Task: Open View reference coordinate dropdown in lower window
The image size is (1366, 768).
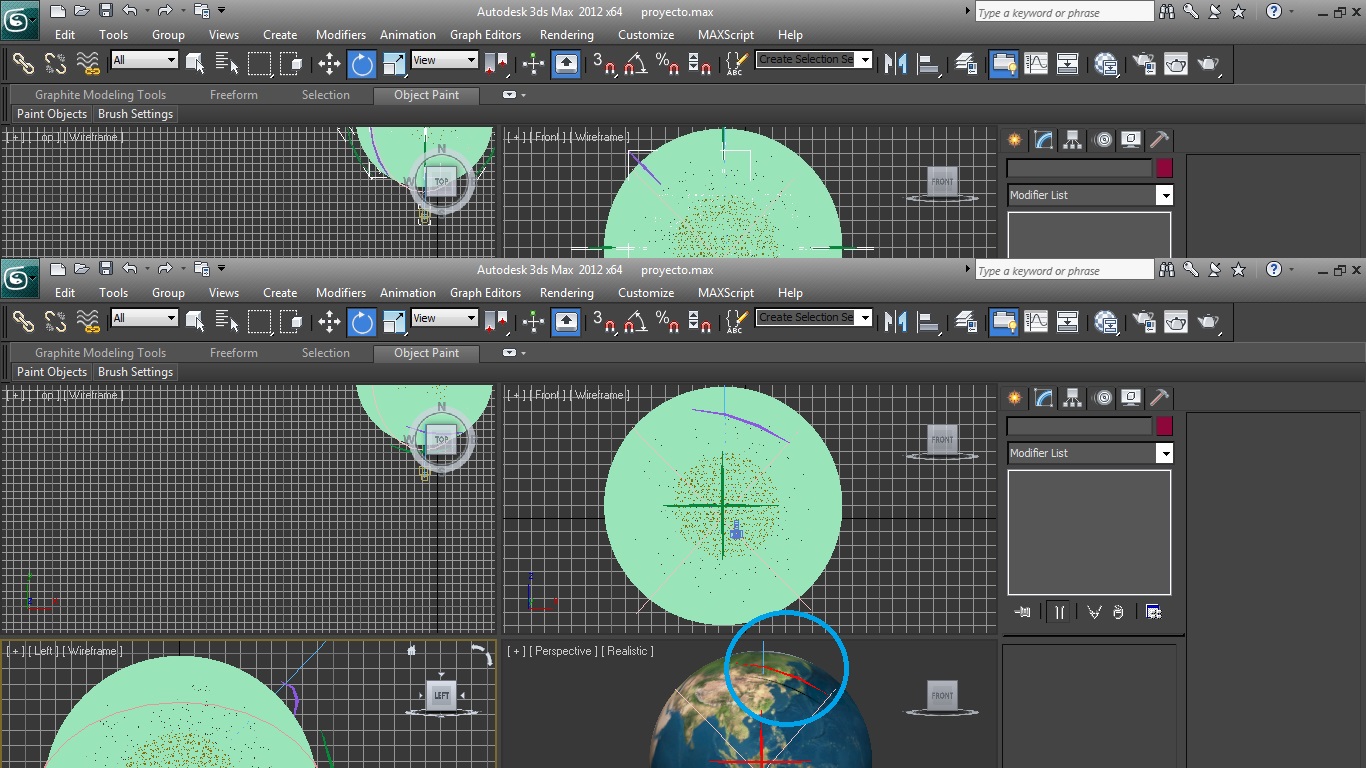Action: click(x=444, y=318)
